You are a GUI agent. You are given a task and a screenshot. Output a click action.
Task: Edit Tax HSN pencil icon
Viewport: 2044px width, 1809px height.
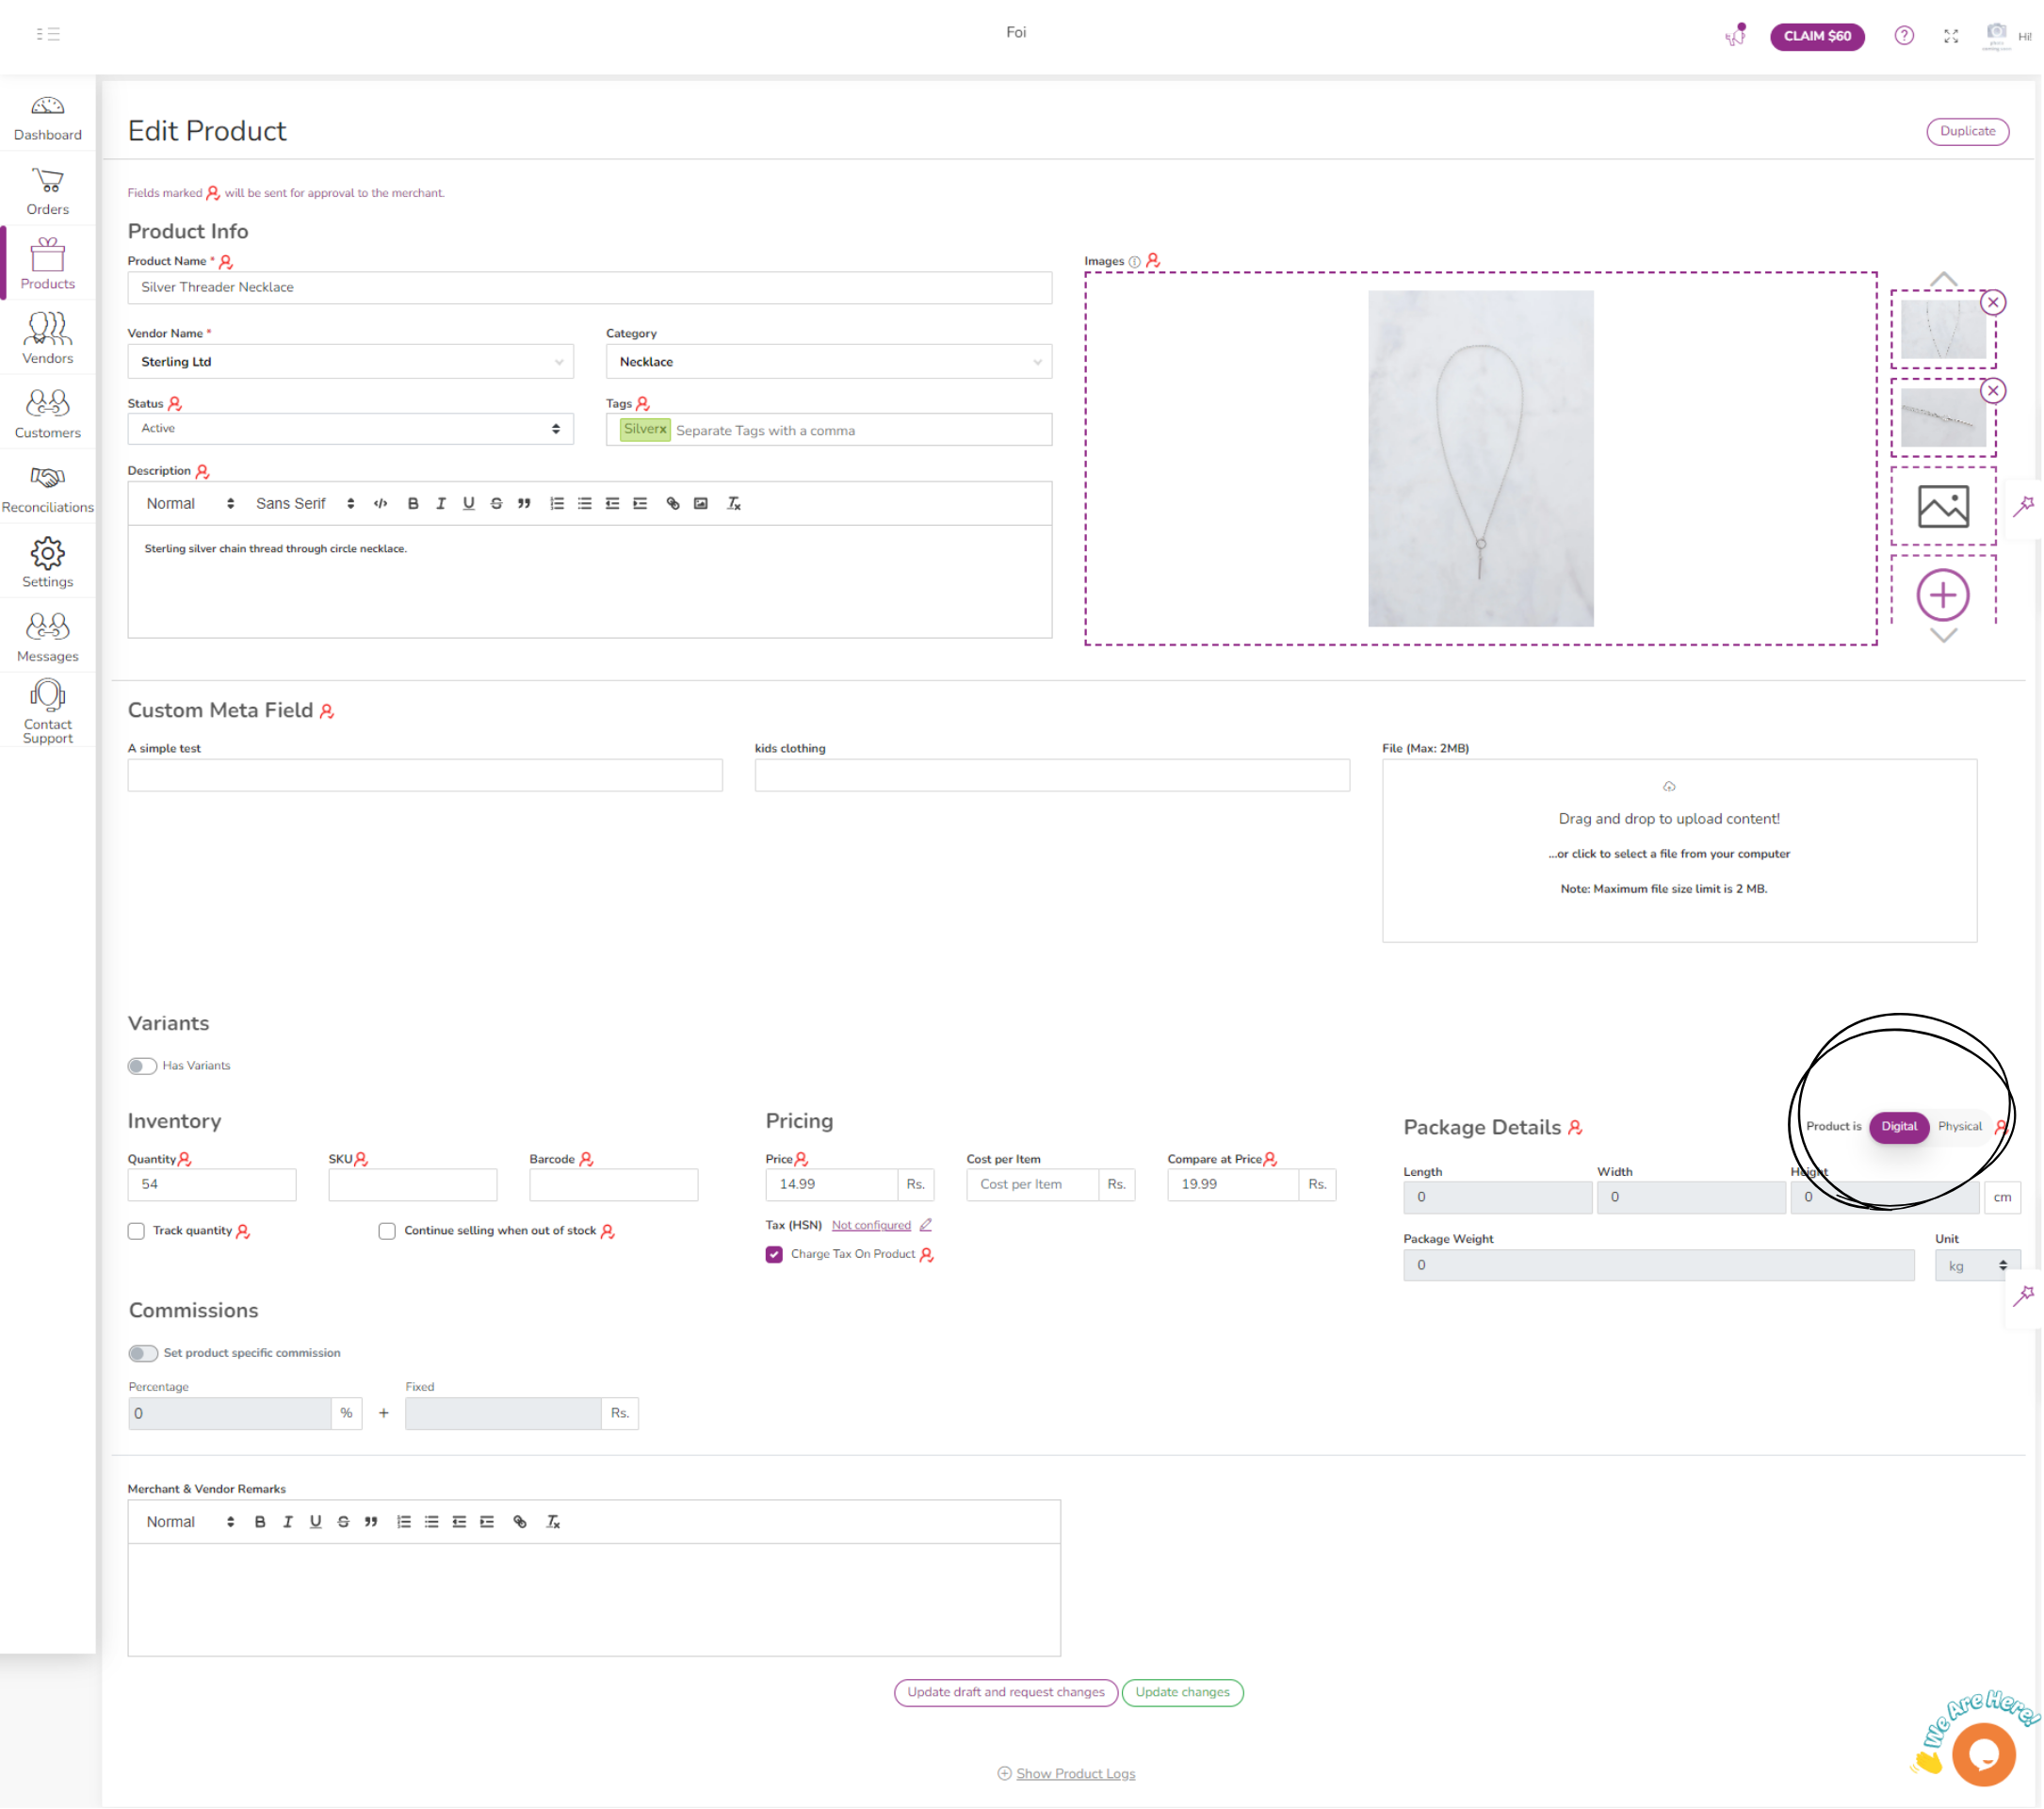click(927, 1225)
